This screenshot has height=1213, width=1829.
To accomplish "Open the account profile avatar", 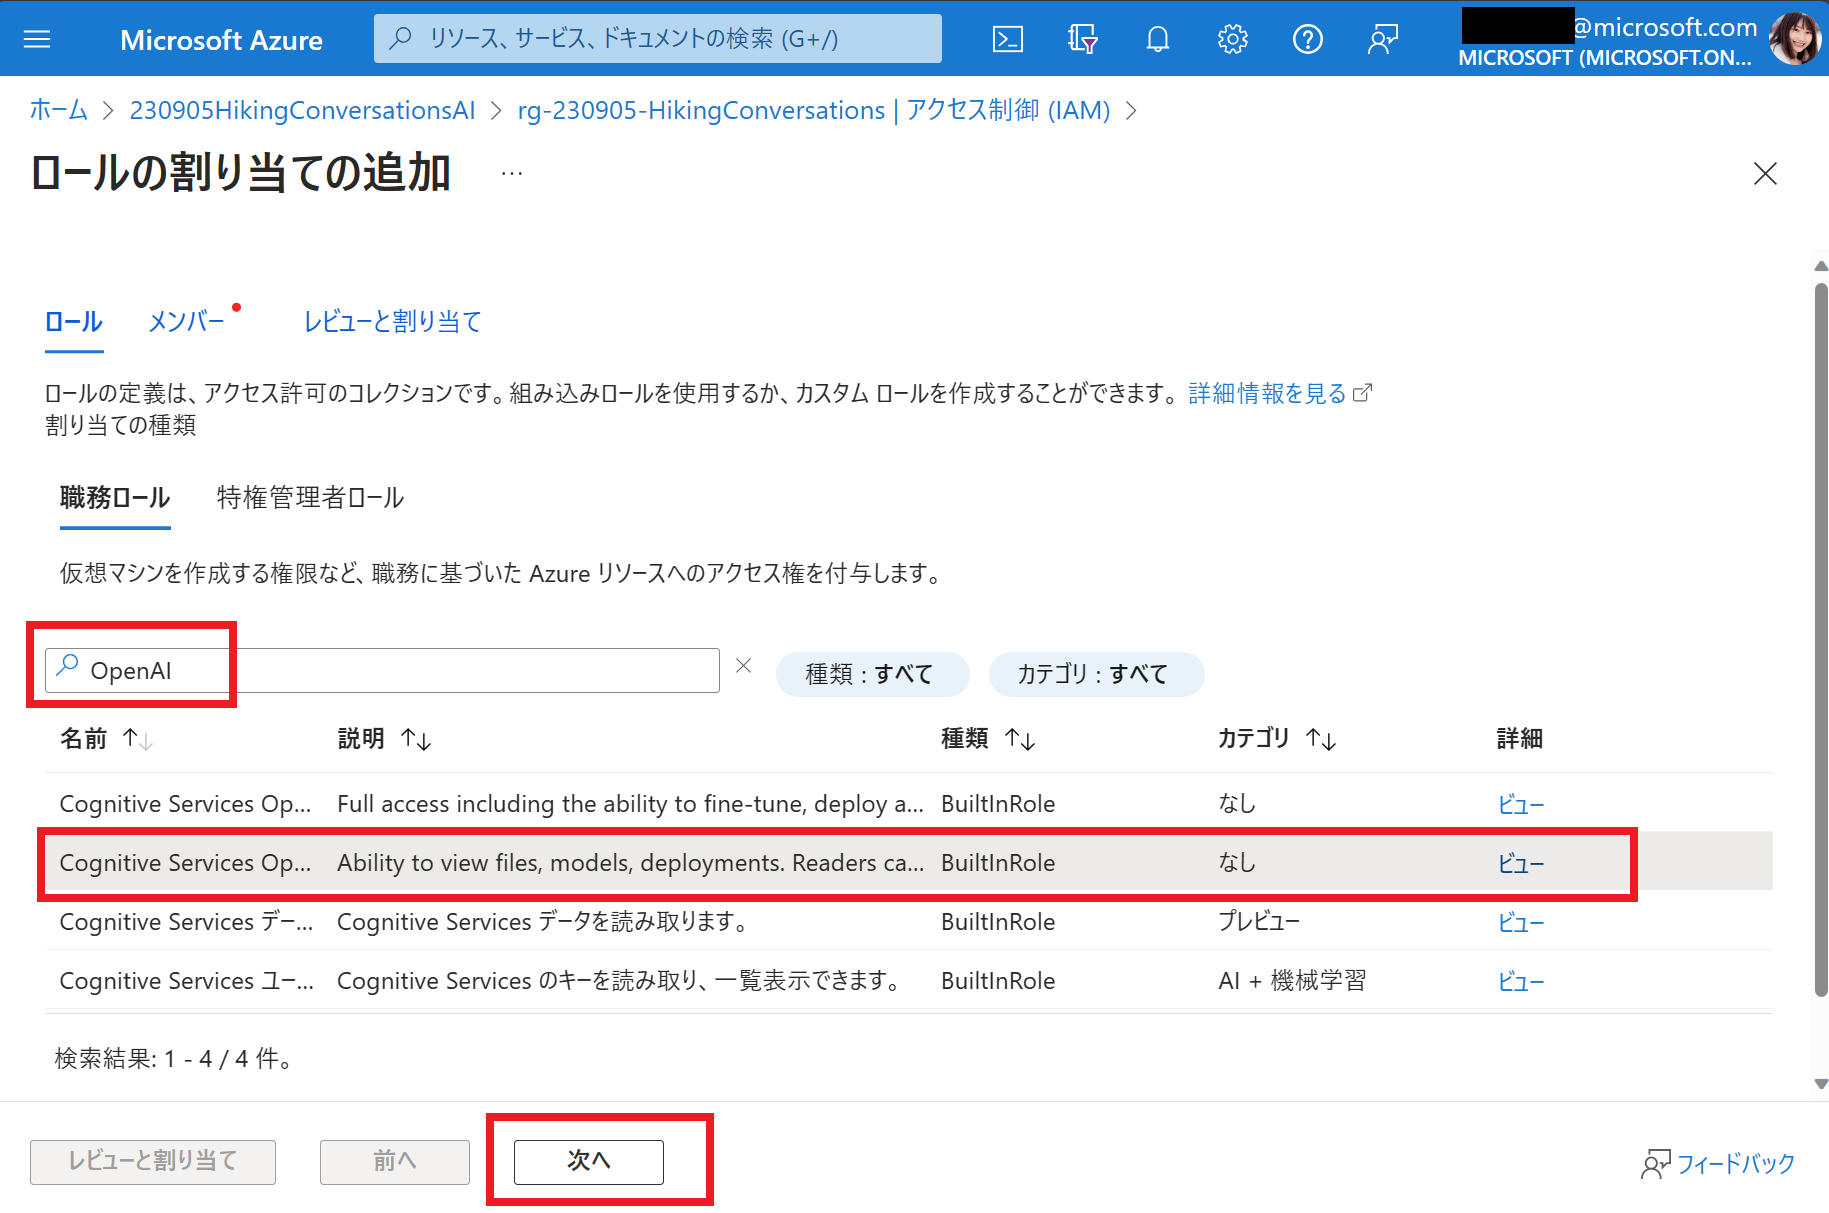I will 1794,39.
